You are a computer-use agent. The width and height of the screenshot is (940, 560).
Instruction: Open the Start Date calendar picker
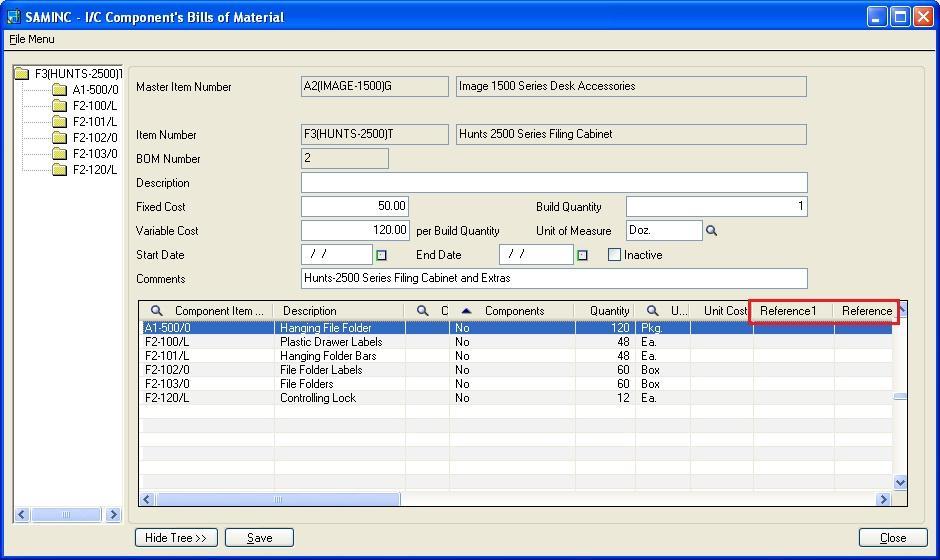(x=381, y=255)
